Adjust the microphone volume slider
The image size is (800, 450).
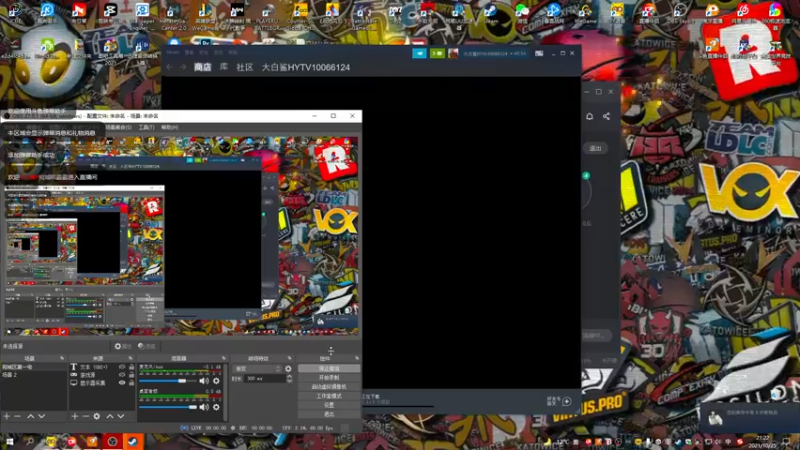[x=168, y=381]
